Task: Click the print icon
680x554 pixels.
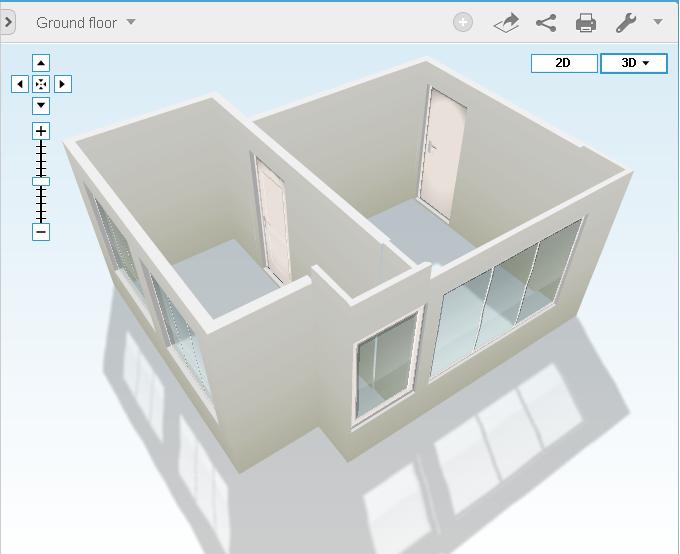Action: (586, 22)
